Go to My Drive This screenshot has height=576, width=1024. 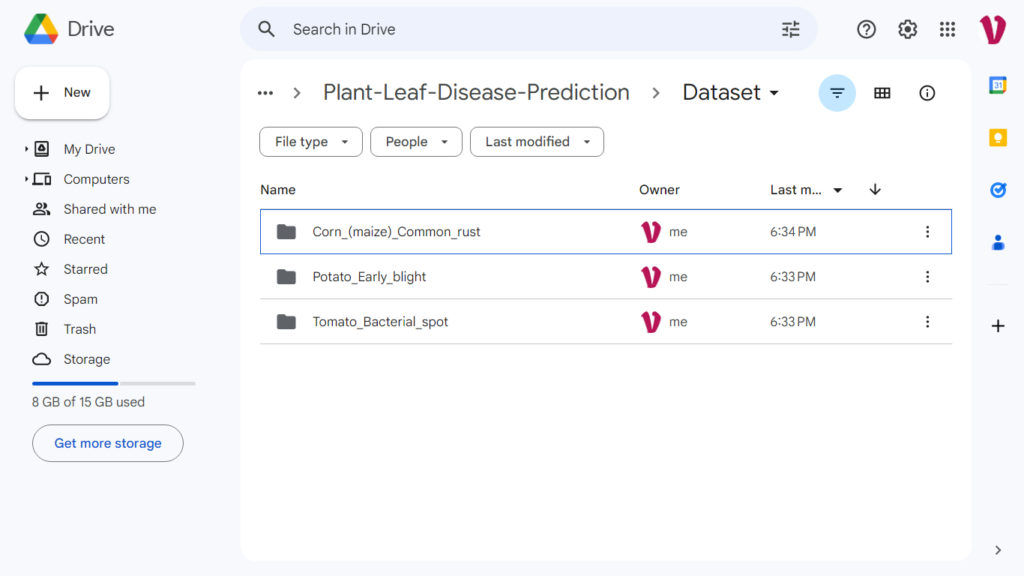89,149
